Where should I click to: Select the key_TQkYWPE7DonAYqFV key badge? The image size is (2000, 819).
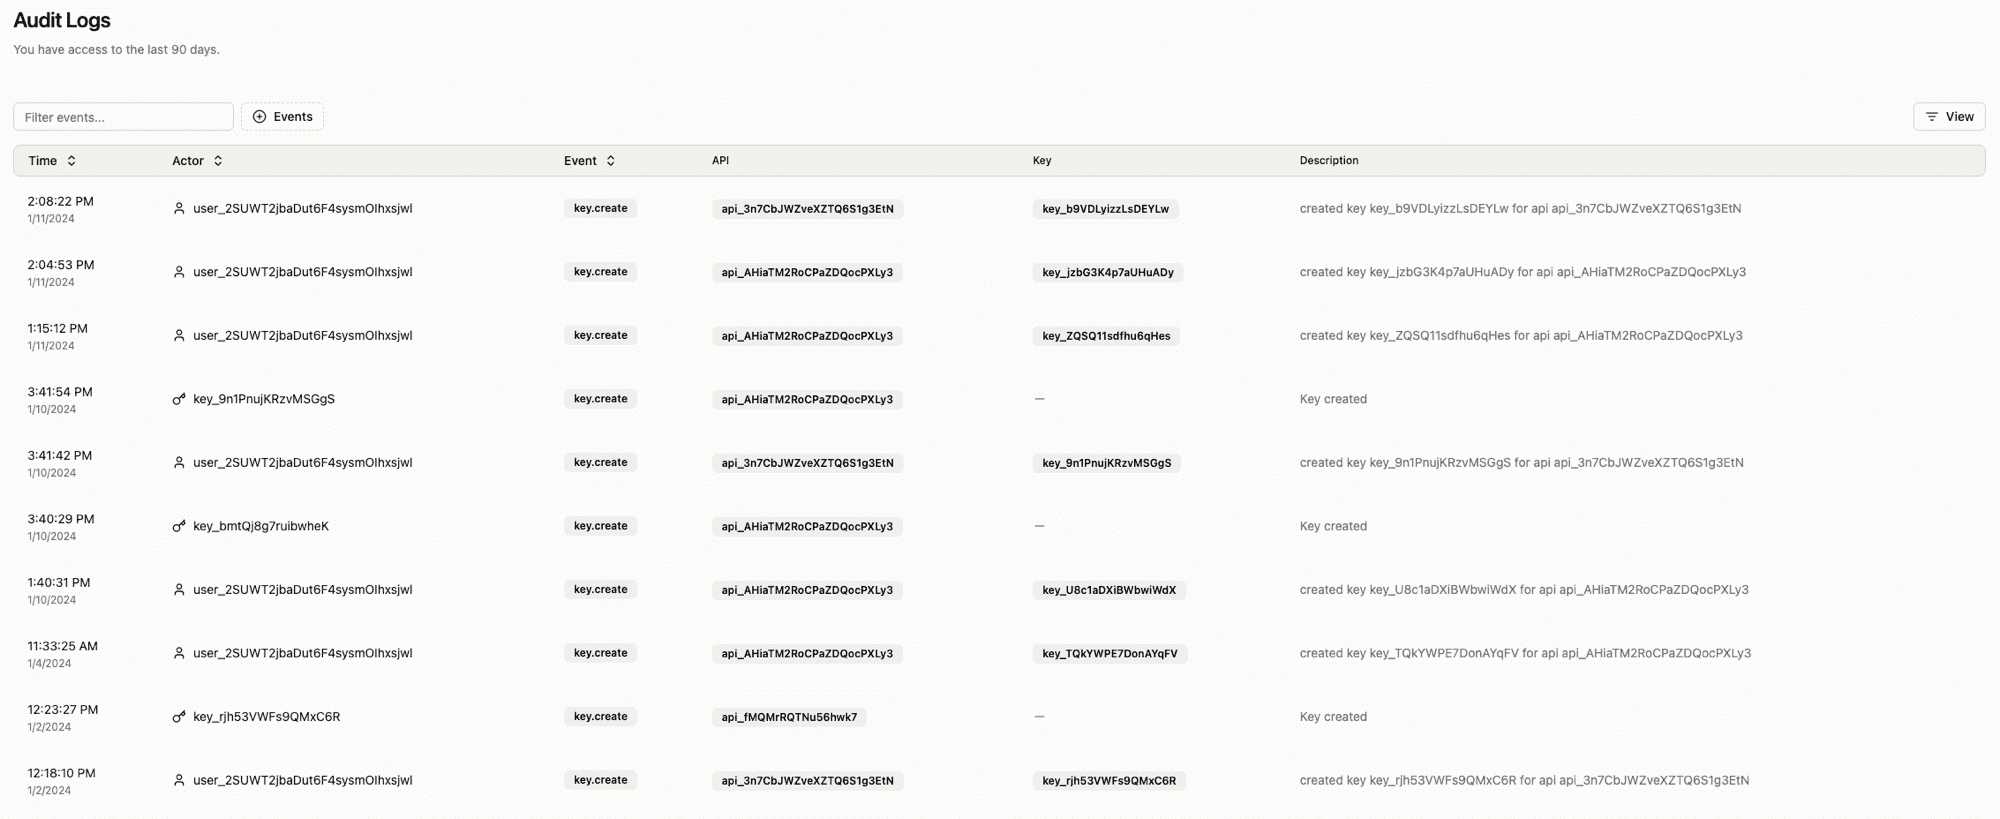(x=1109, y=654)
